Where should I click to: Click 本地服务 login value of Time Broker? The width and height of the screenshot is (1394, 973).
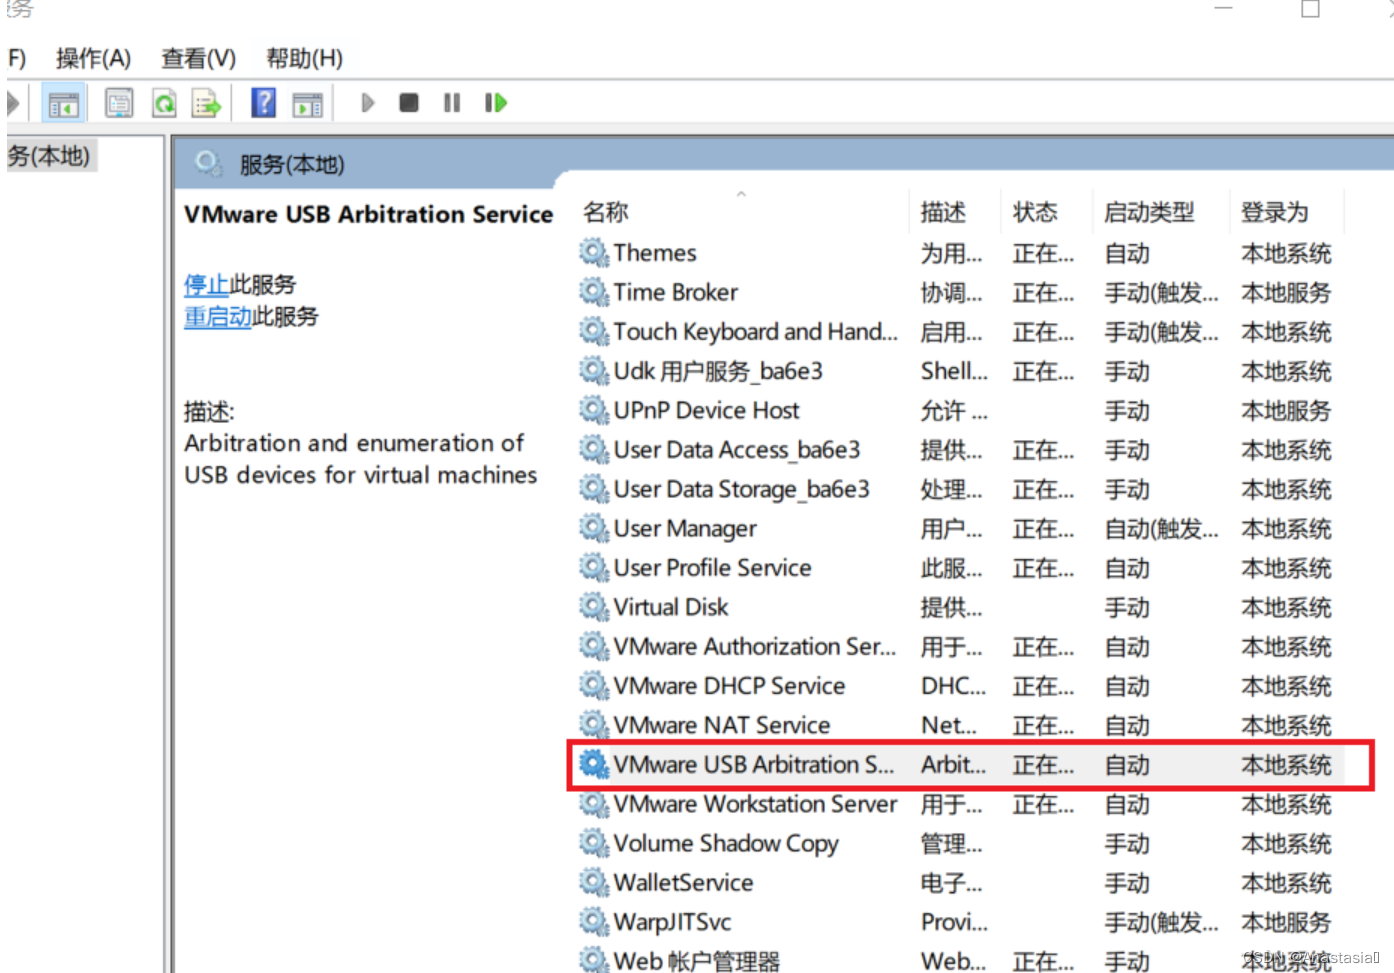click(1286, 292)
